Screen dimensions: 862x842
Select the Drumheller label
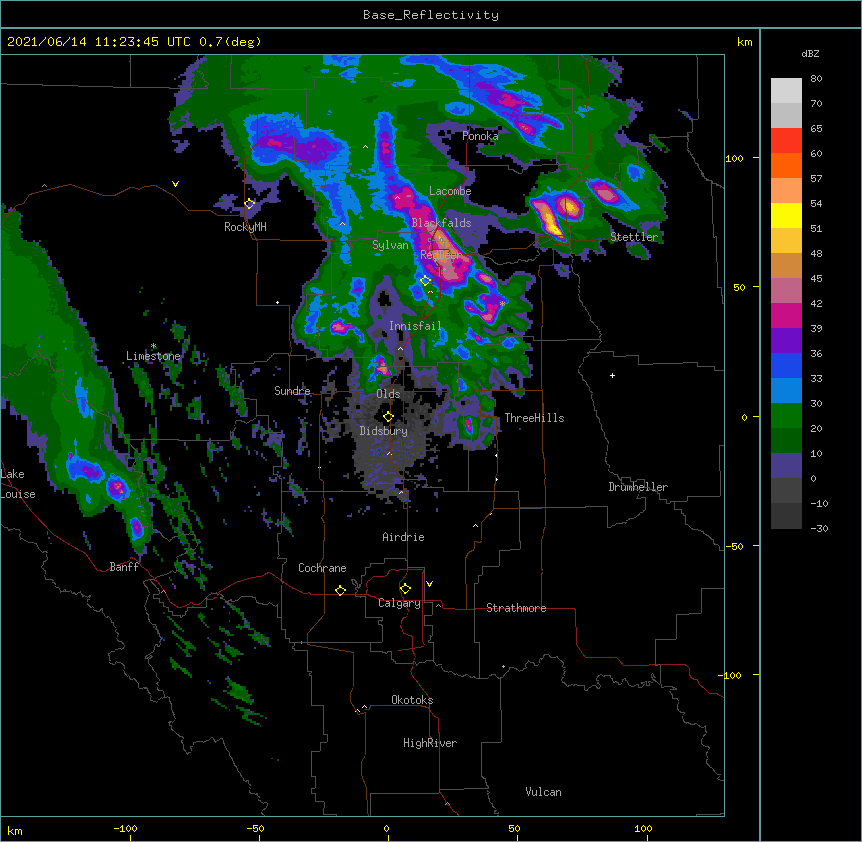638,487
